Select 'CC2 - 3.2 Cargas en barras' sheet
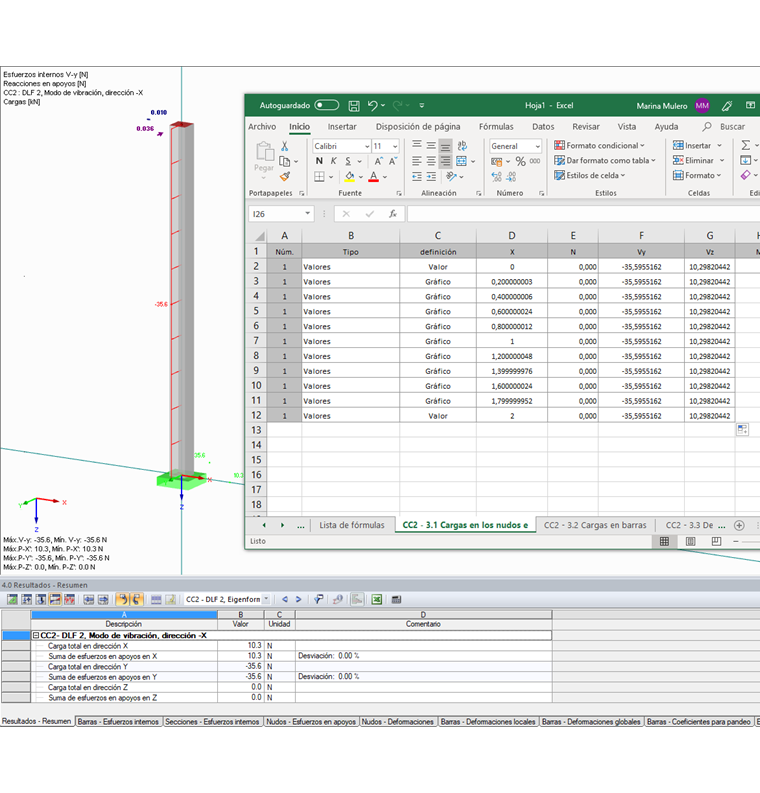Screen dimensions: 760x793 point(595,525)
